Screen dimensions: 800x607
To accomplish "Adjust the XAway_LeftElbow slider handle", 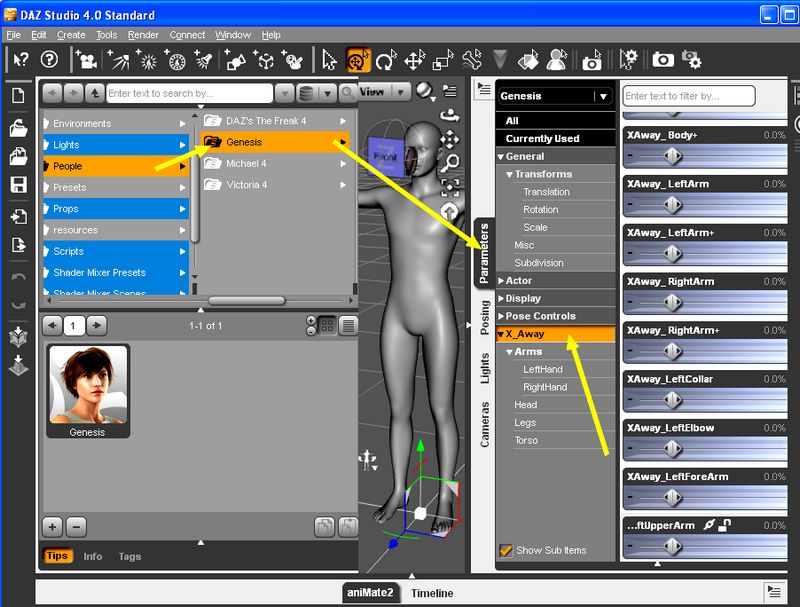I will click(672, 449).
